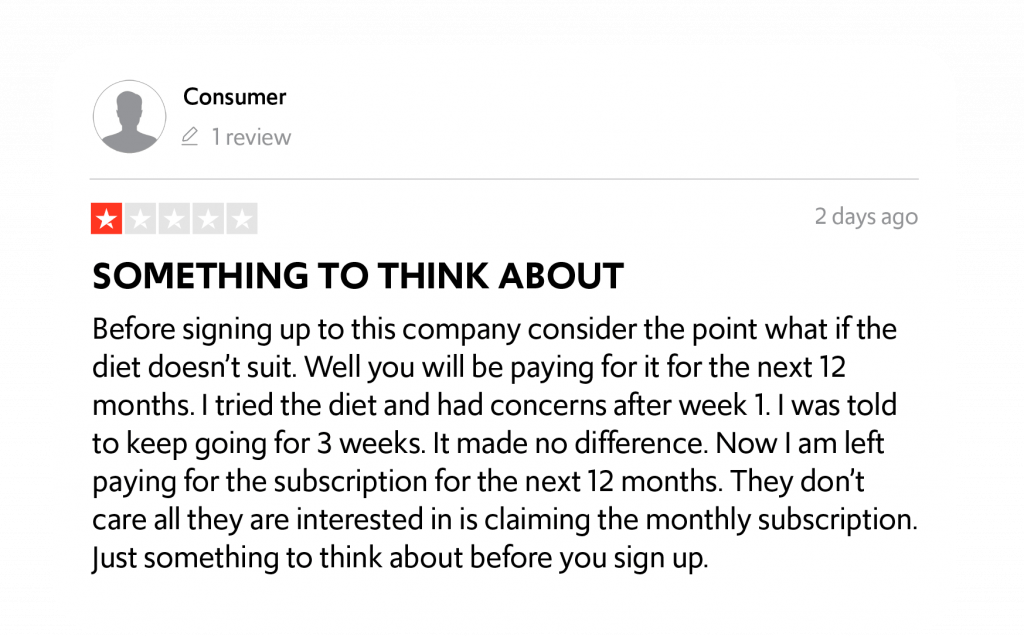Screen dimensions: 1024x637
Task: Select the fourth grey star
Action: (208, 218)
